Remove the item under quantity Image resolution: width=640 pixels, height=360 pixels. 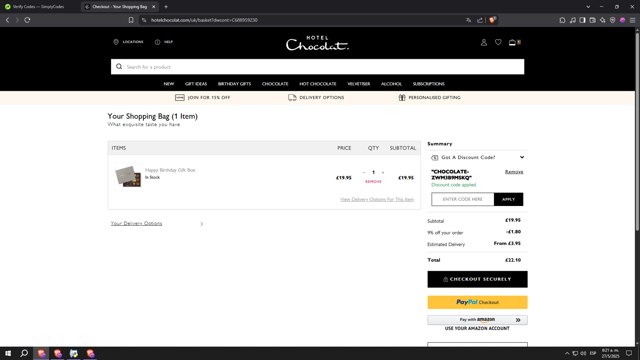coord(373,182)
